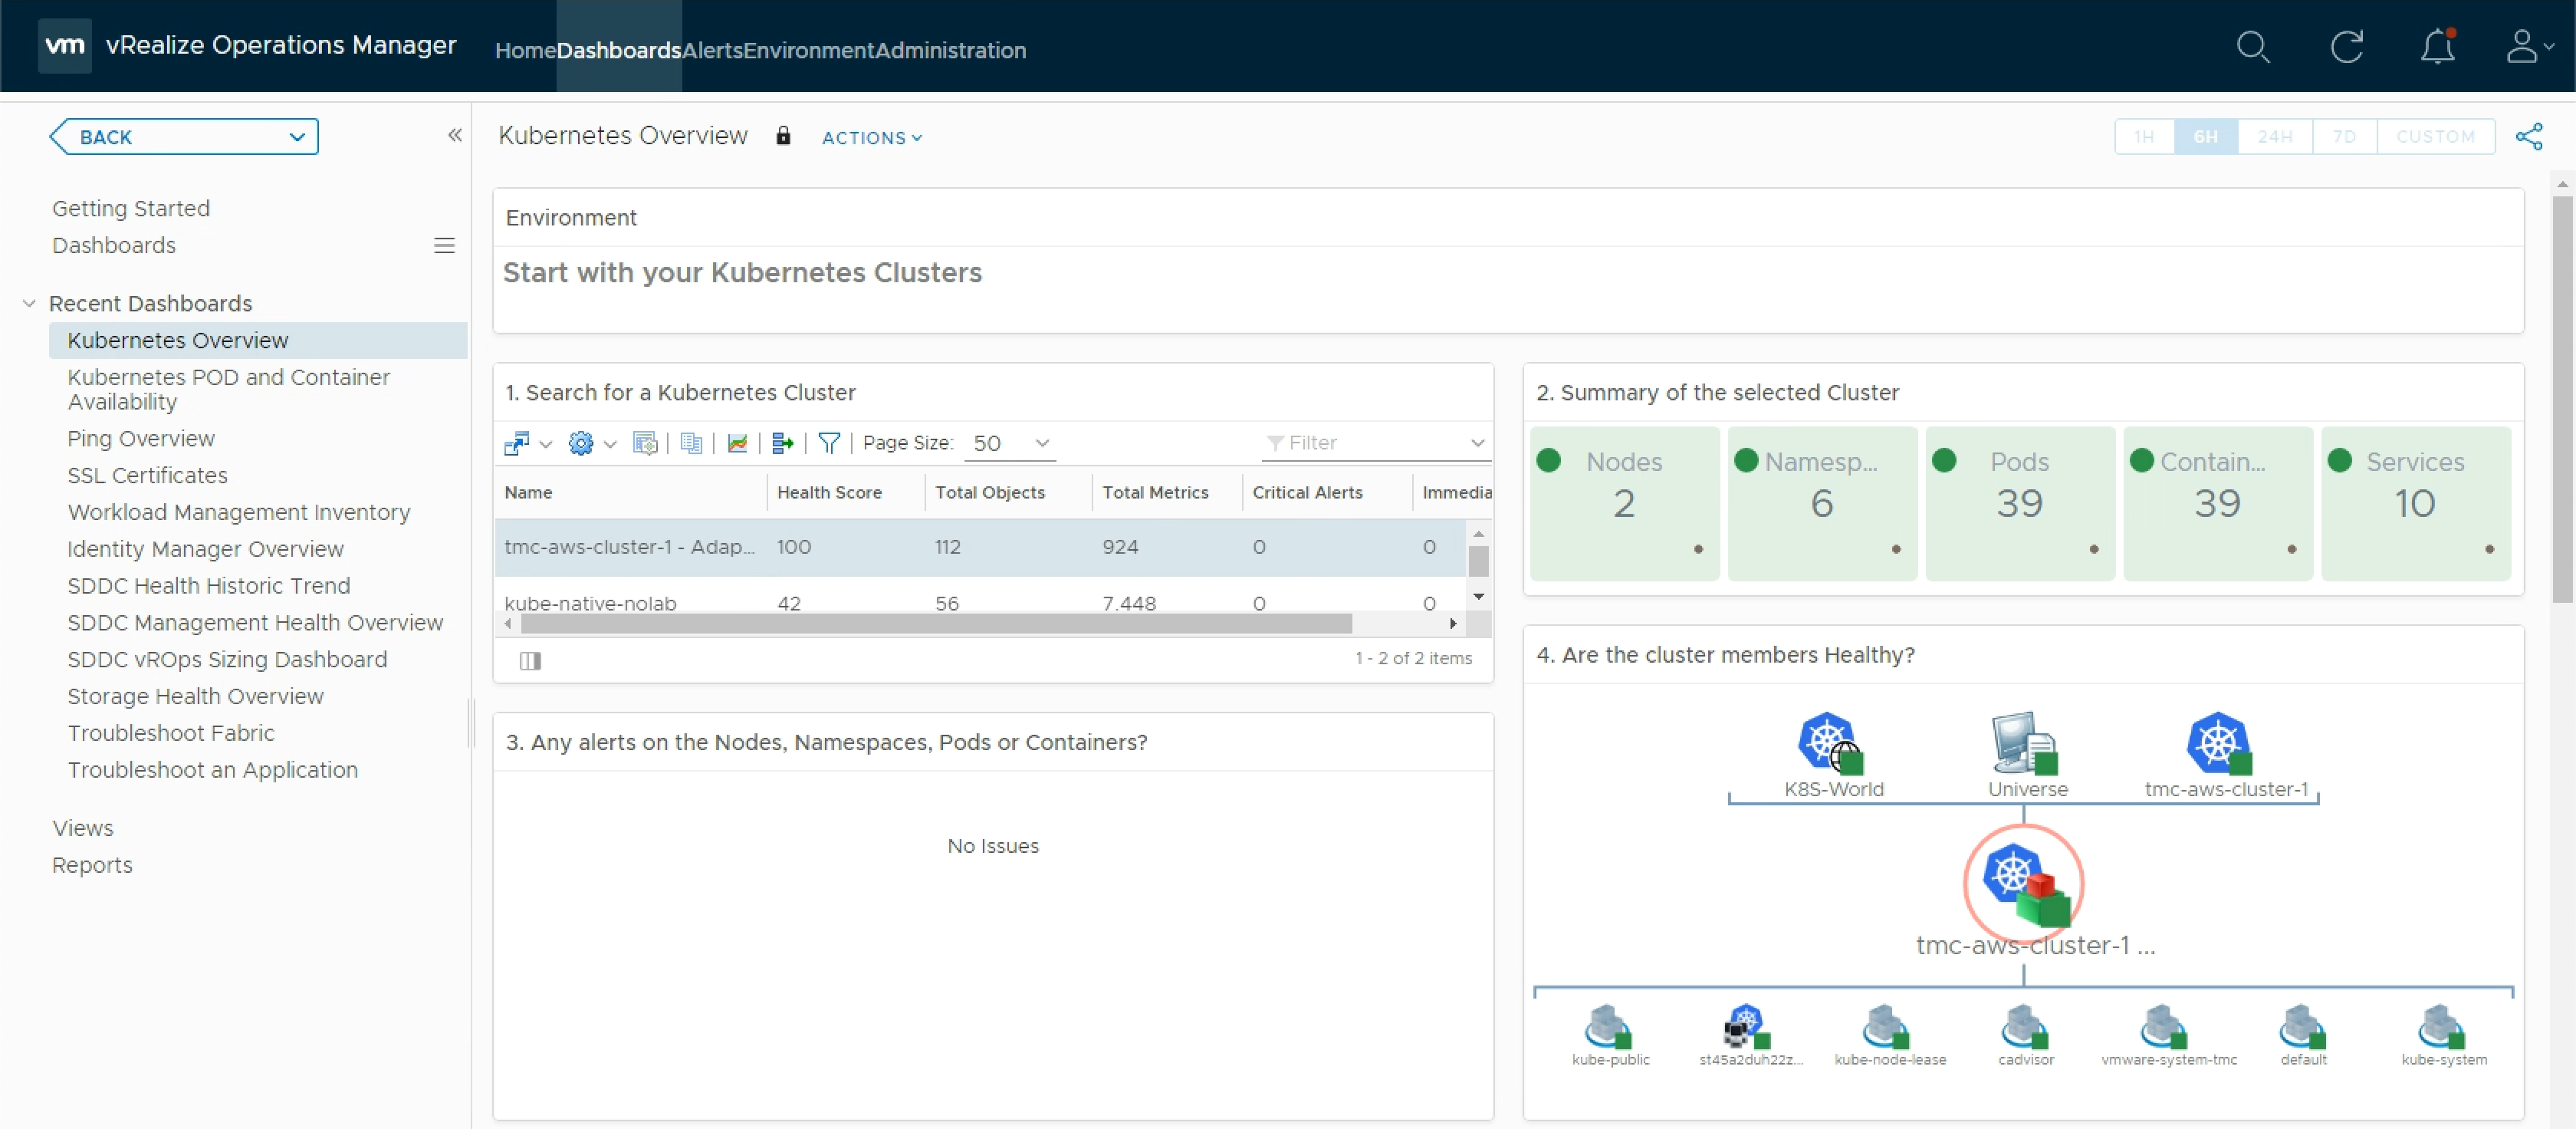Viewport: 2576px width, 1129px height.
Task: Open the Page Size 50 dropdown
Action: [1010, 443]
